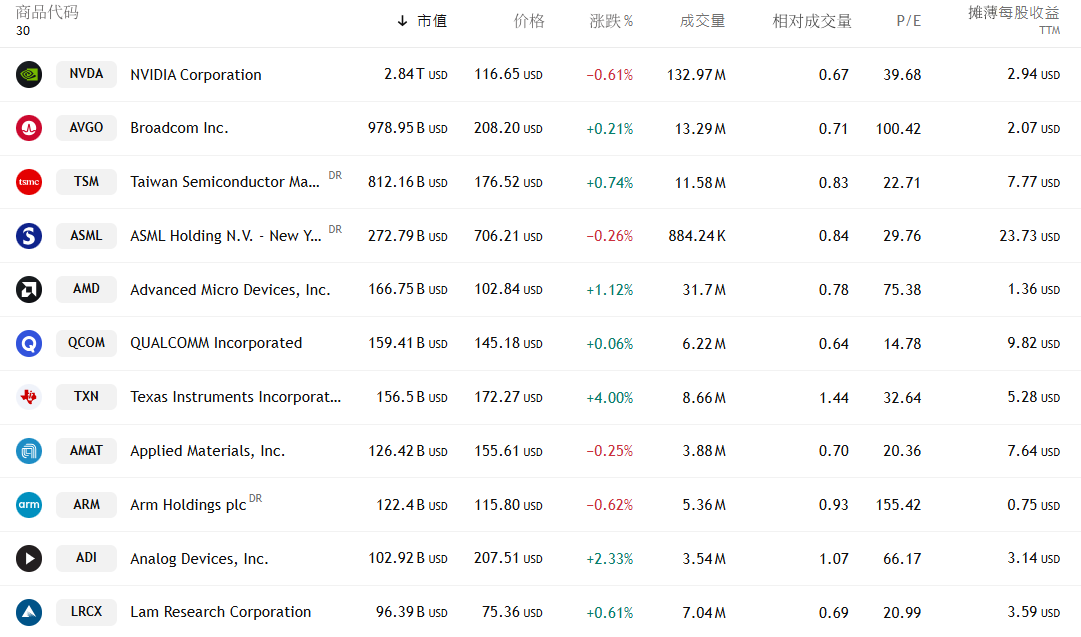Select the ASML Holding N.V. name
The image size is (1081, 637).
(x=225, y=236)
